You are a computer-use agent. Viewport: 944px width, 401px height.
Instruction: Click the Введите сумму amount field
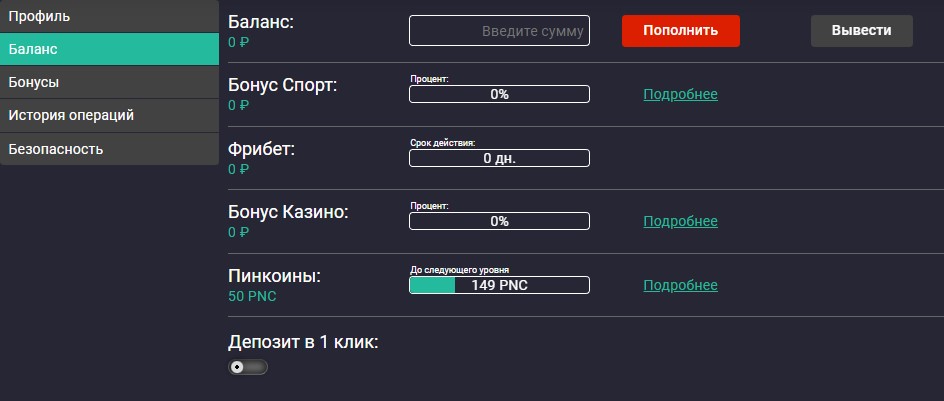pyautogui.click(x=499, y=31)
